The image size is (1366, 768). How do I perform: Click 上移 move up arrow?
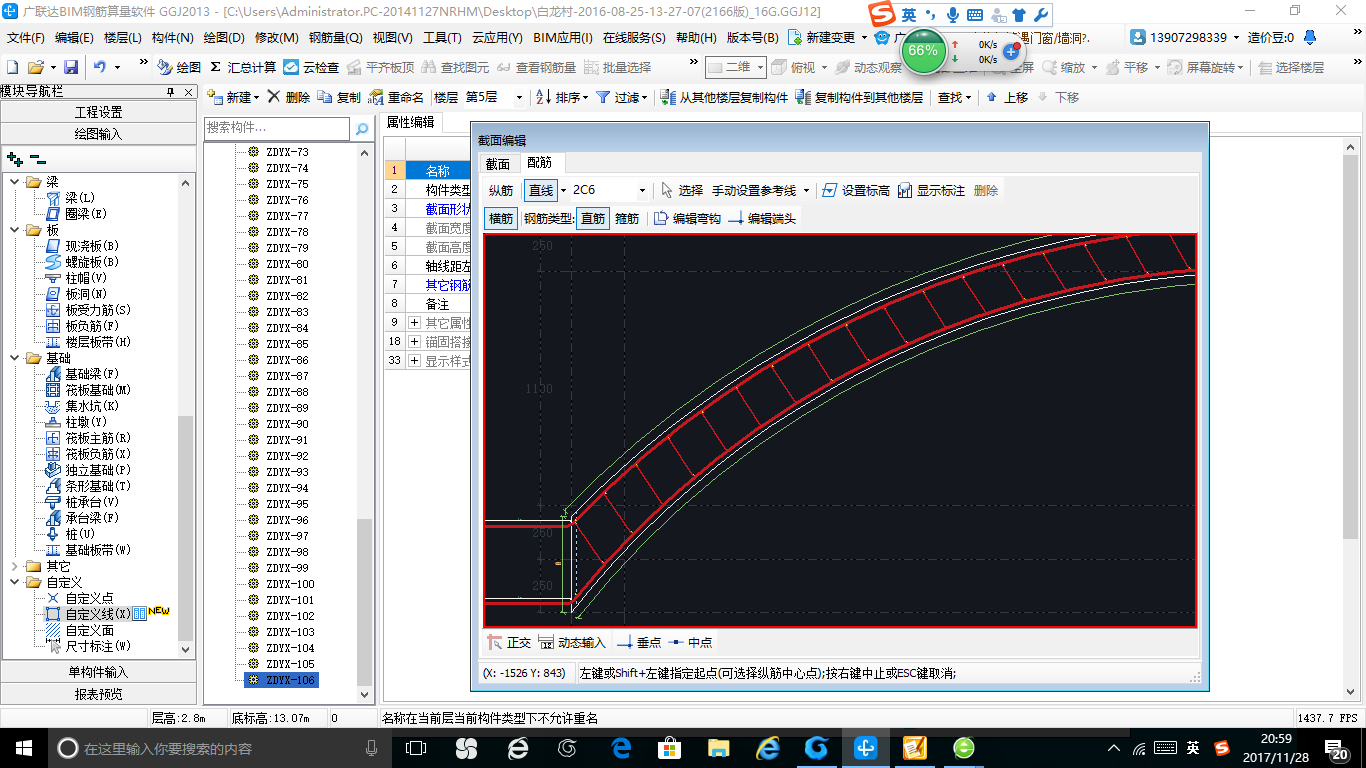pyautogui.click(x=1007, y=97)
